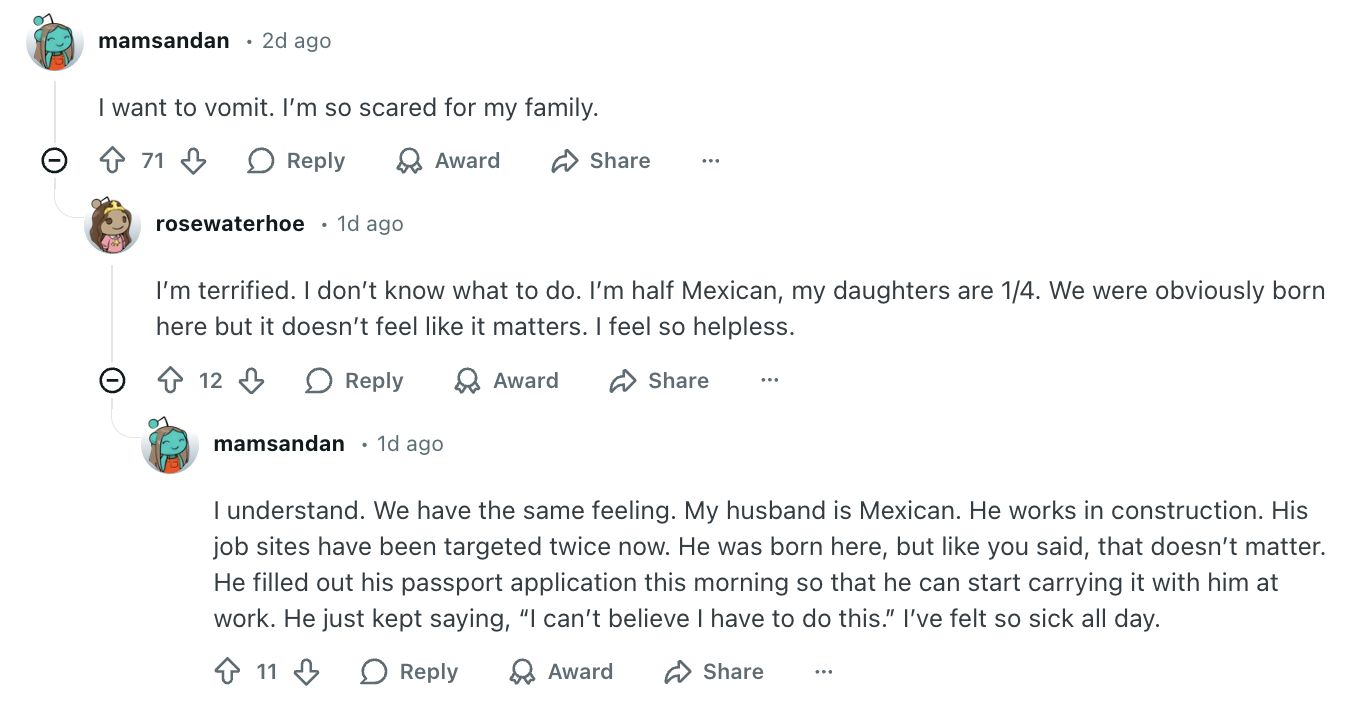
Task: Collapse rosewaterhoe's reply thread
Action: click(x=113, y=380)
